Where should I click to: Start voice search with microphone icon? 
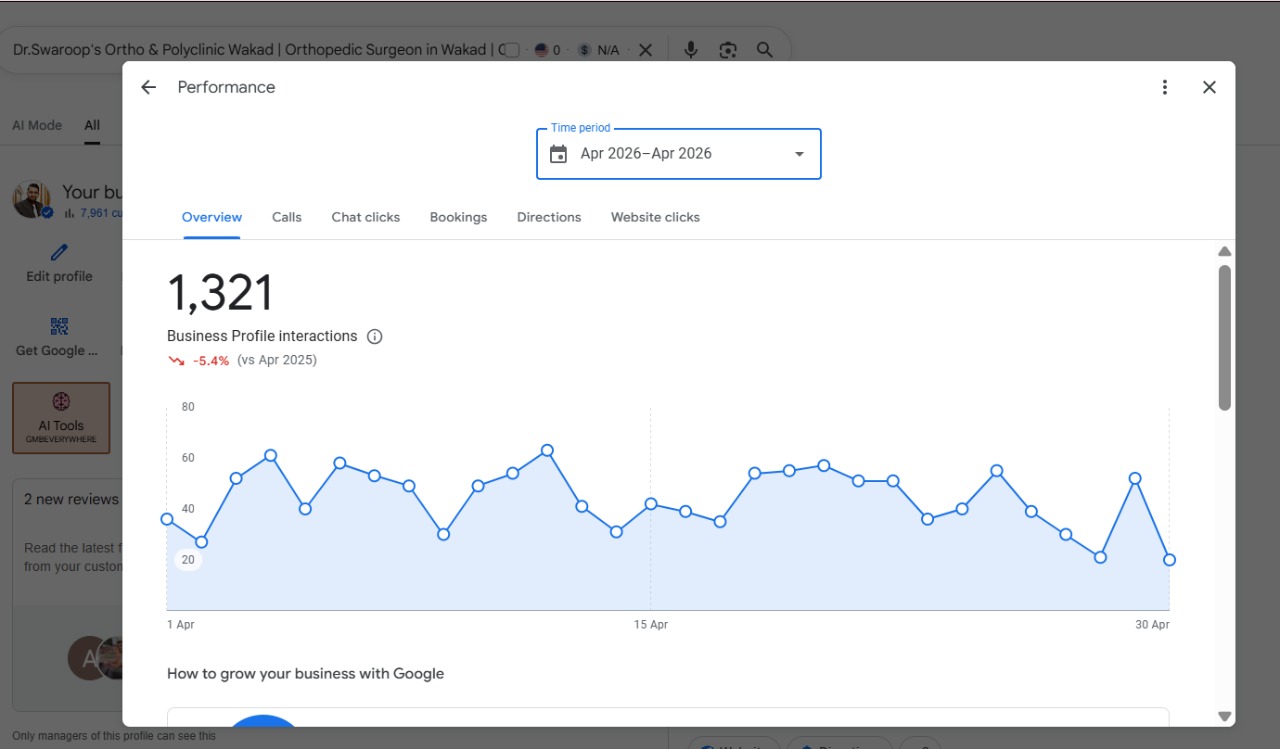point(690,50)
